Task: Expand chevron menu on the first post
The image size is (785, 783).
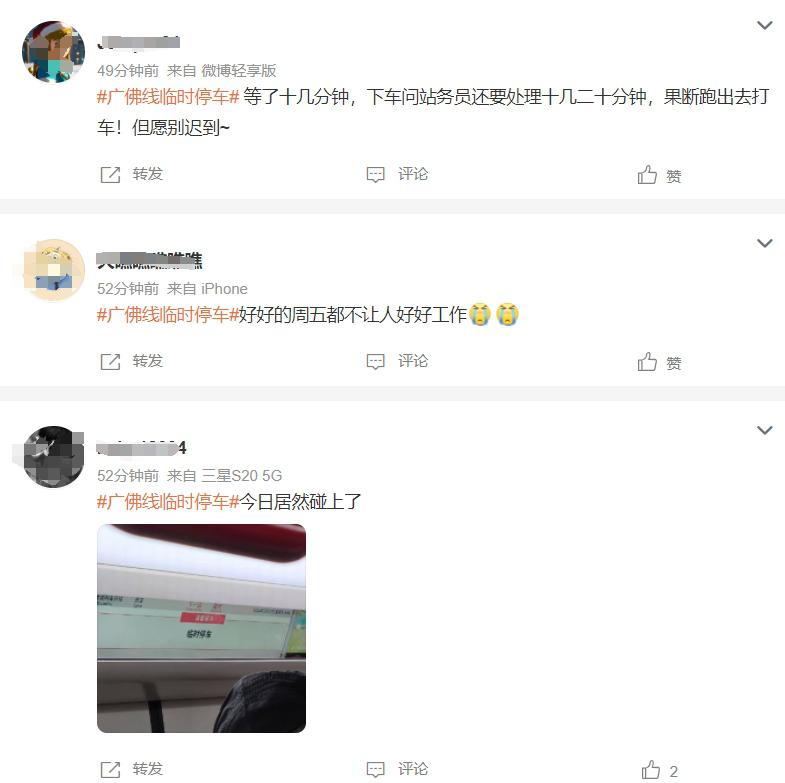Action: [x=764, y=25]
